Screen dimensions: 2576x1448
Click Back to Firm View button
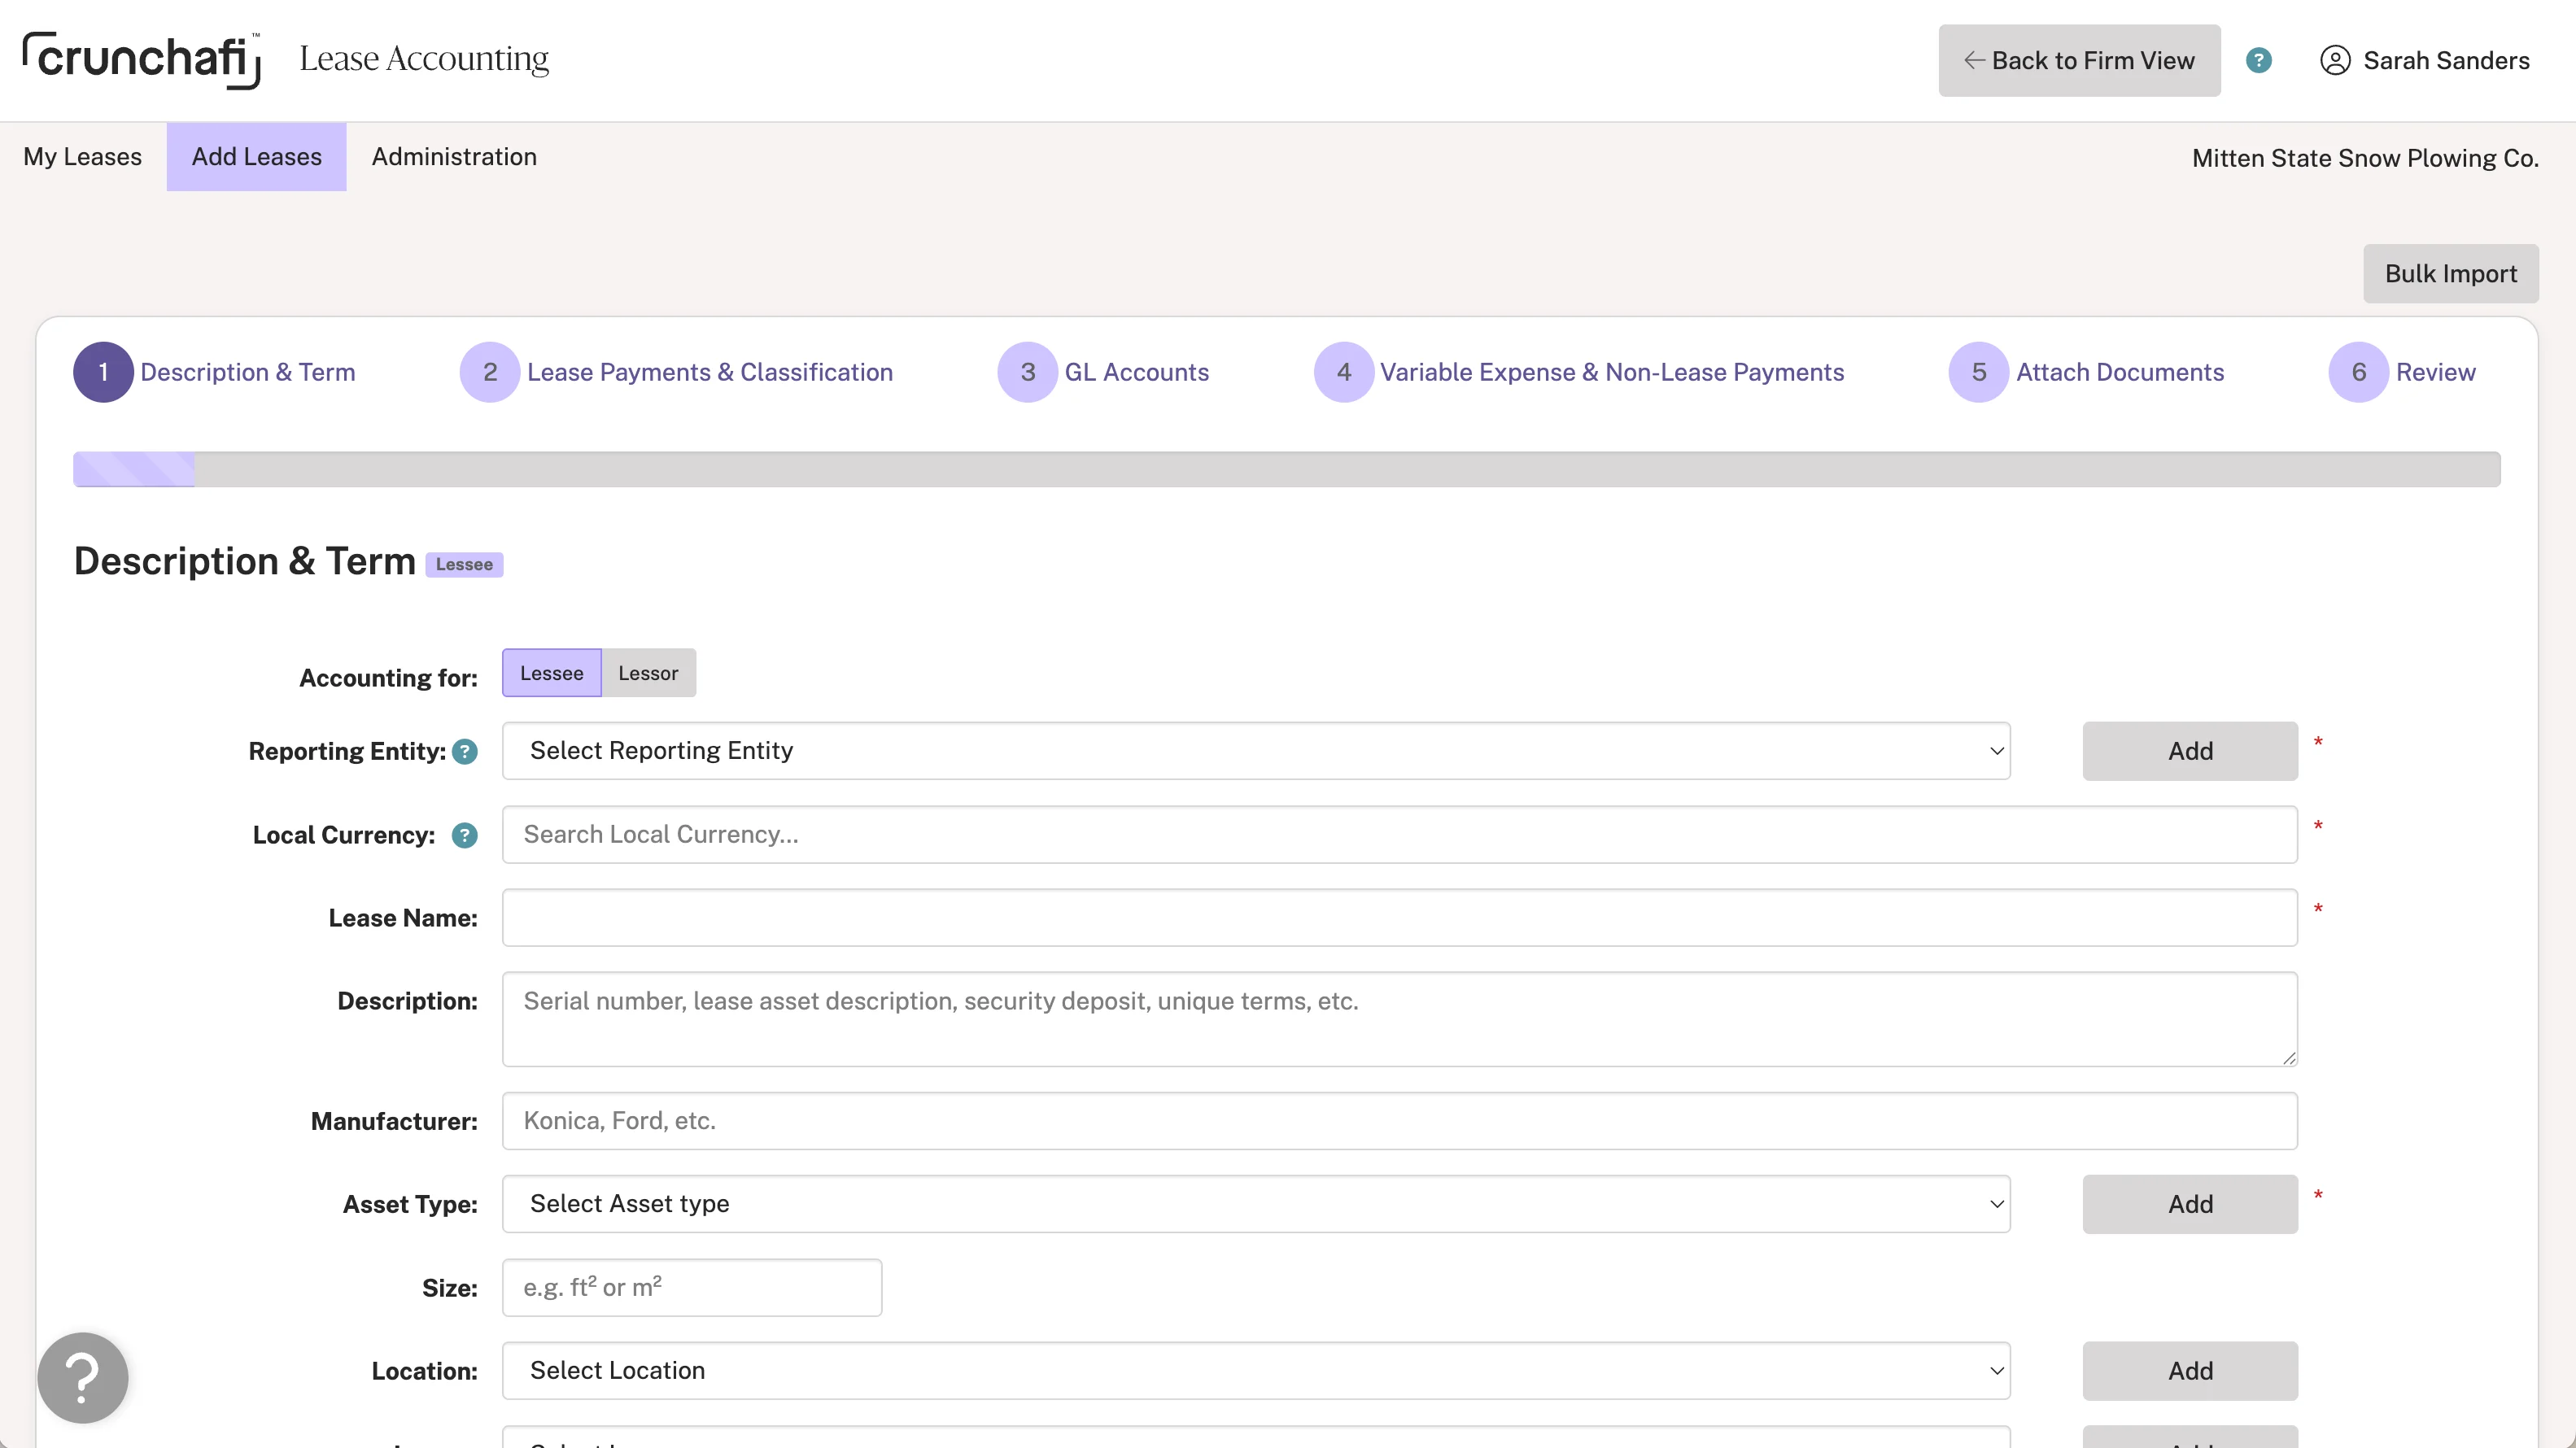(x=2078, y=61)
